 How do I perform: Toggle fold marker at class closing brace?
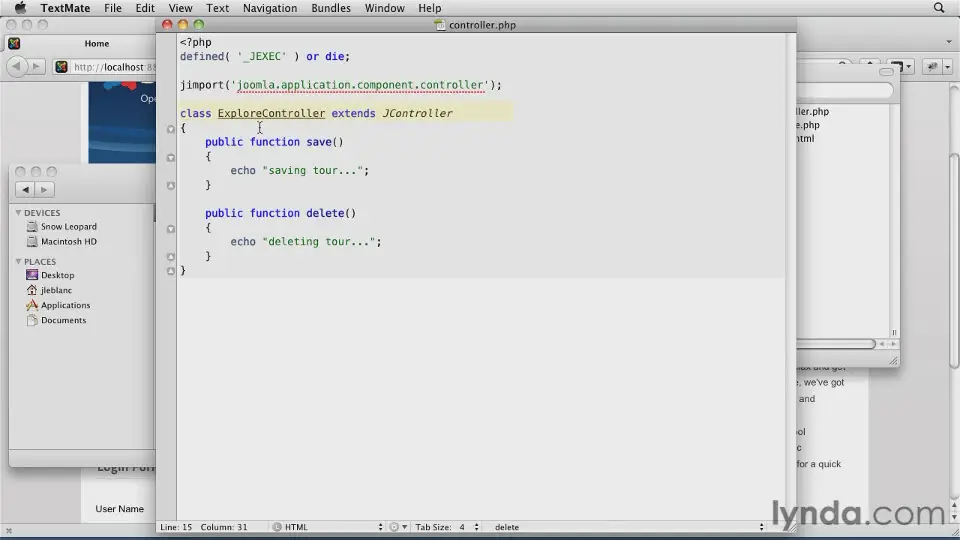pyautogui.click(x=171, y=271)
